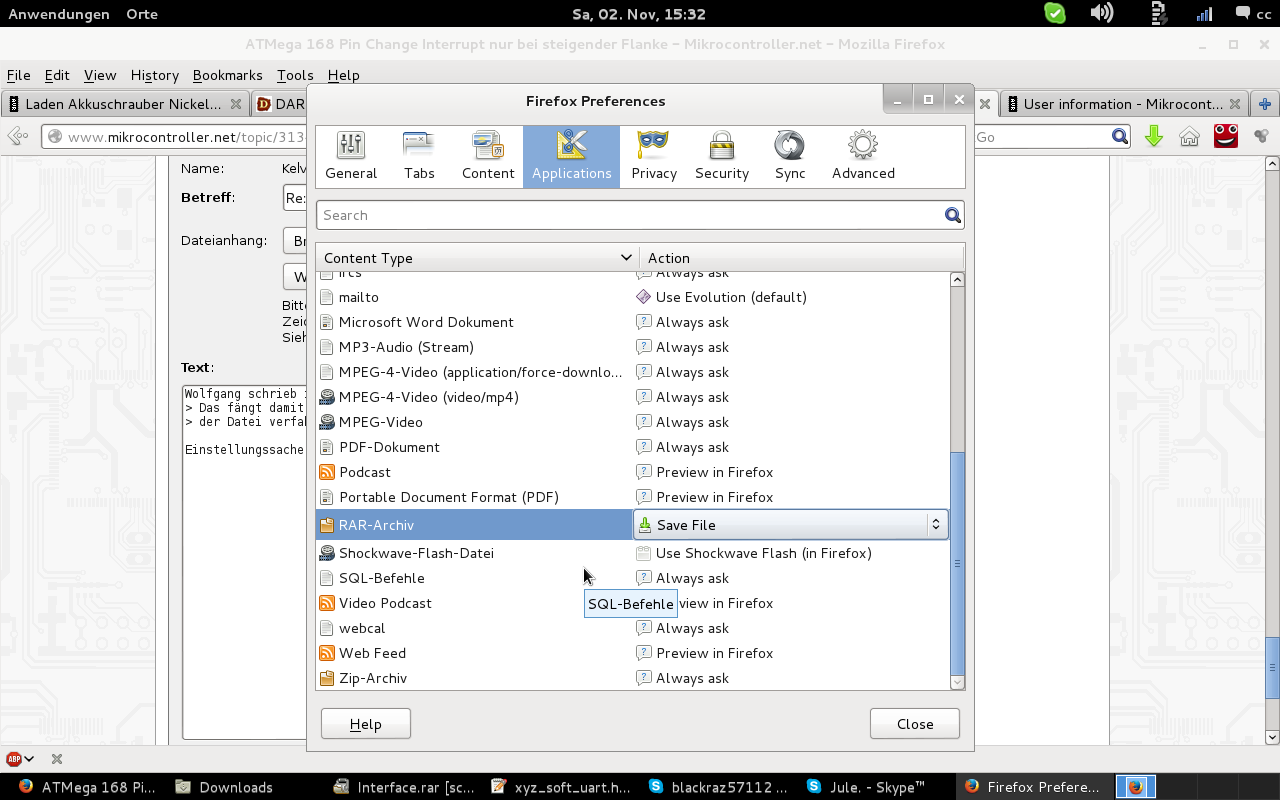This screenshot has height=800, width=1280.
Task: Open the Orte menu in top panel
Action: pyautogui.click(x=142, y=14)
